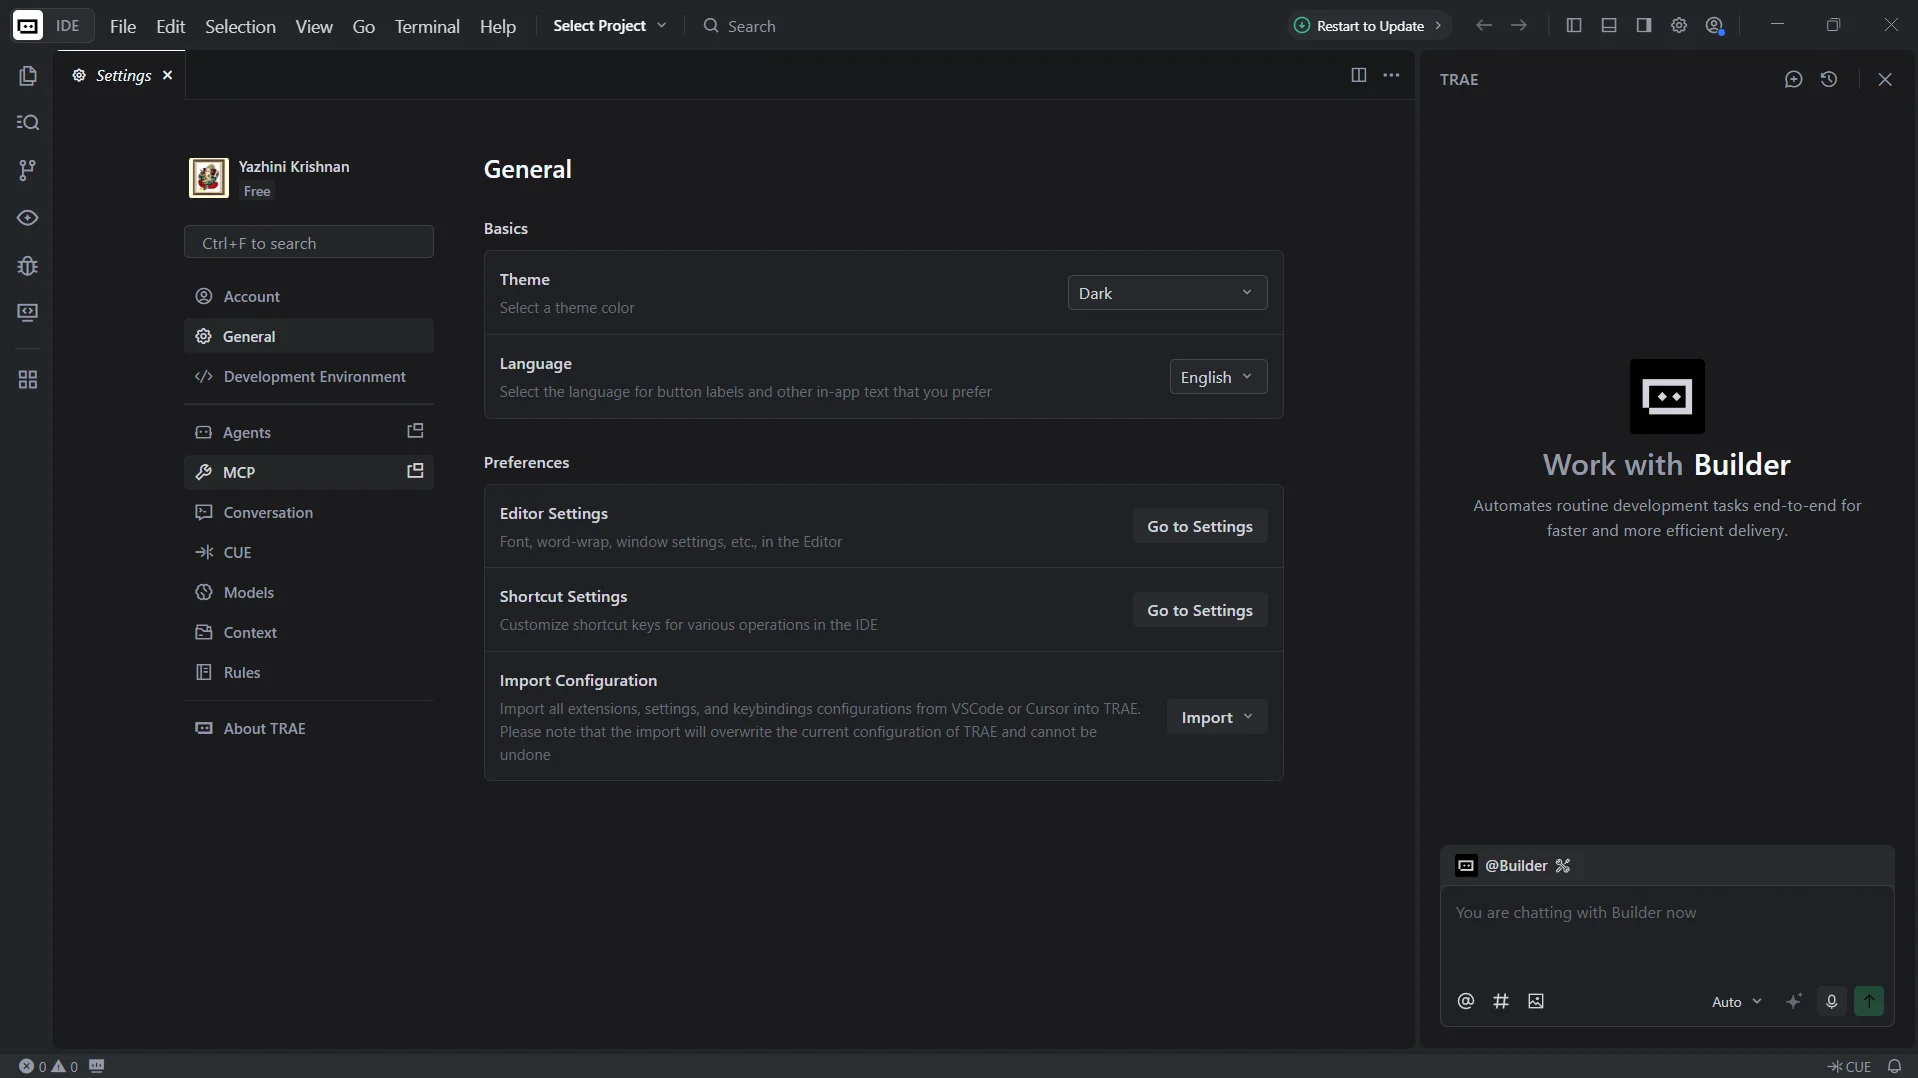Open the Edit menu
Viewport: 1918px width, 1078px height.
tap(171, 26)
